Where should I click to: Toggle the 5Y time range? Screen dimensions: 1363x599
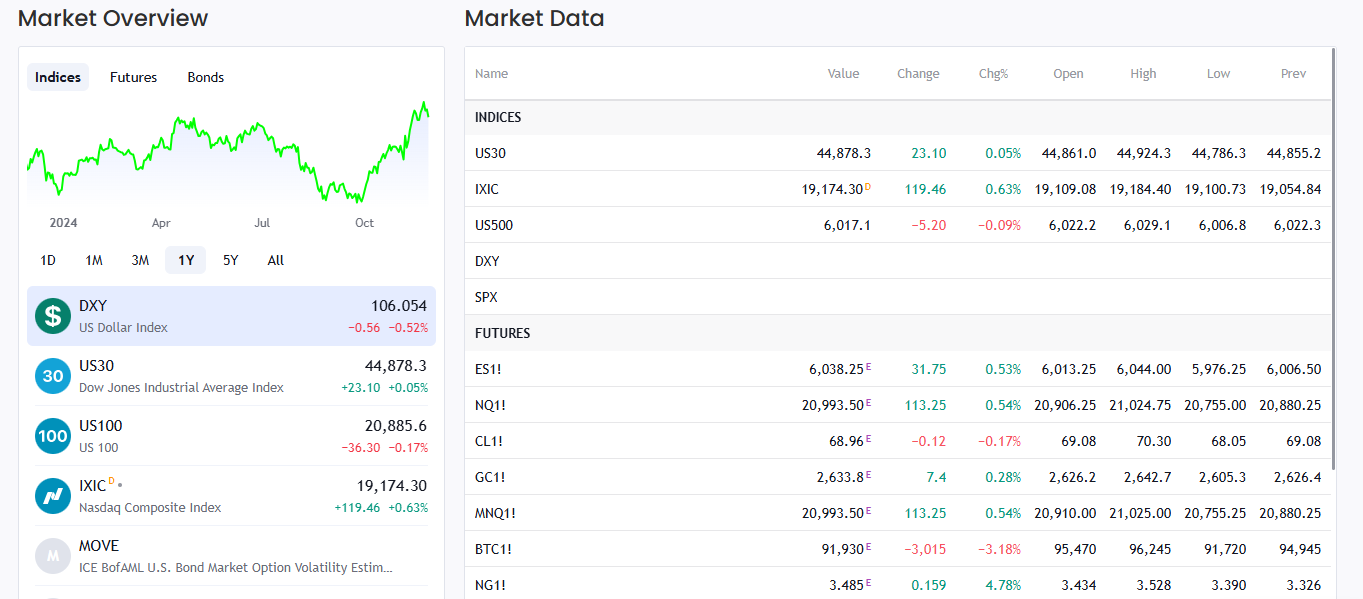click(x=229, y=260)
